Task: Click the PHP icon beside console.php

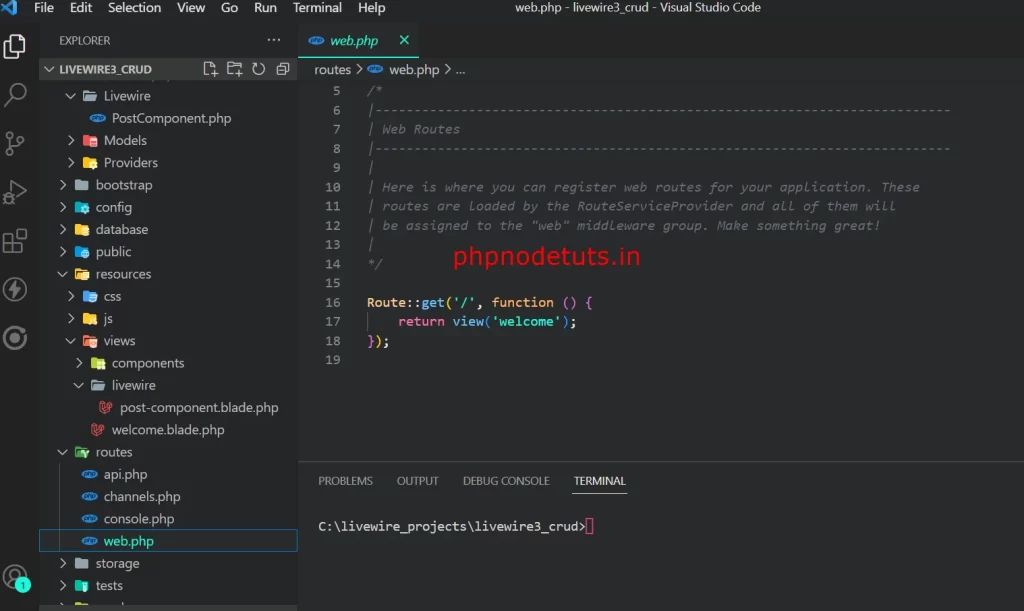Action: pyautogui.click(x=89, y=519)
